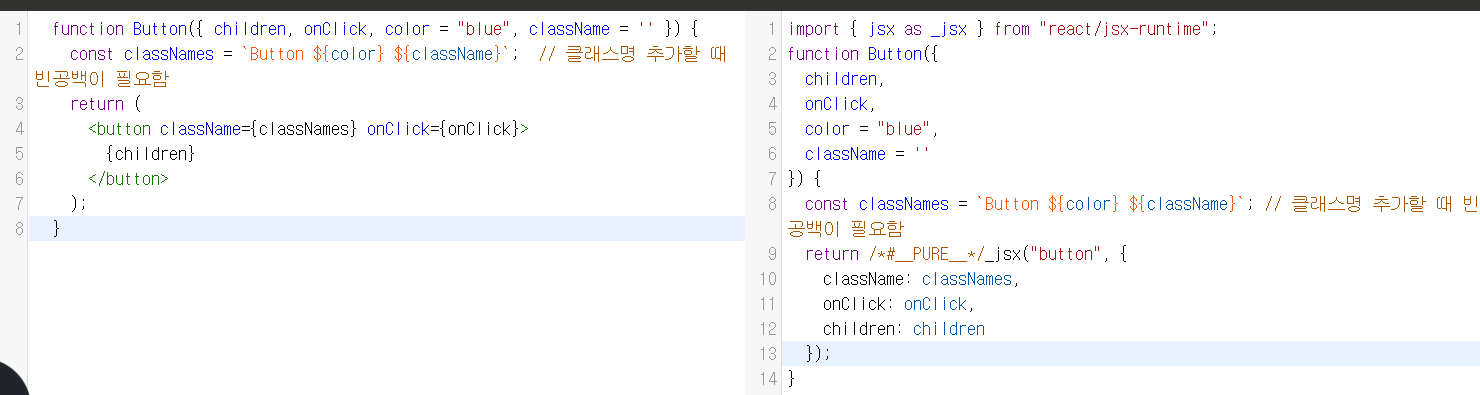Screen dimensions: 1480x395
Task: Click the 'onClick,' parameter line in output
Action: [x=840, y=104]
